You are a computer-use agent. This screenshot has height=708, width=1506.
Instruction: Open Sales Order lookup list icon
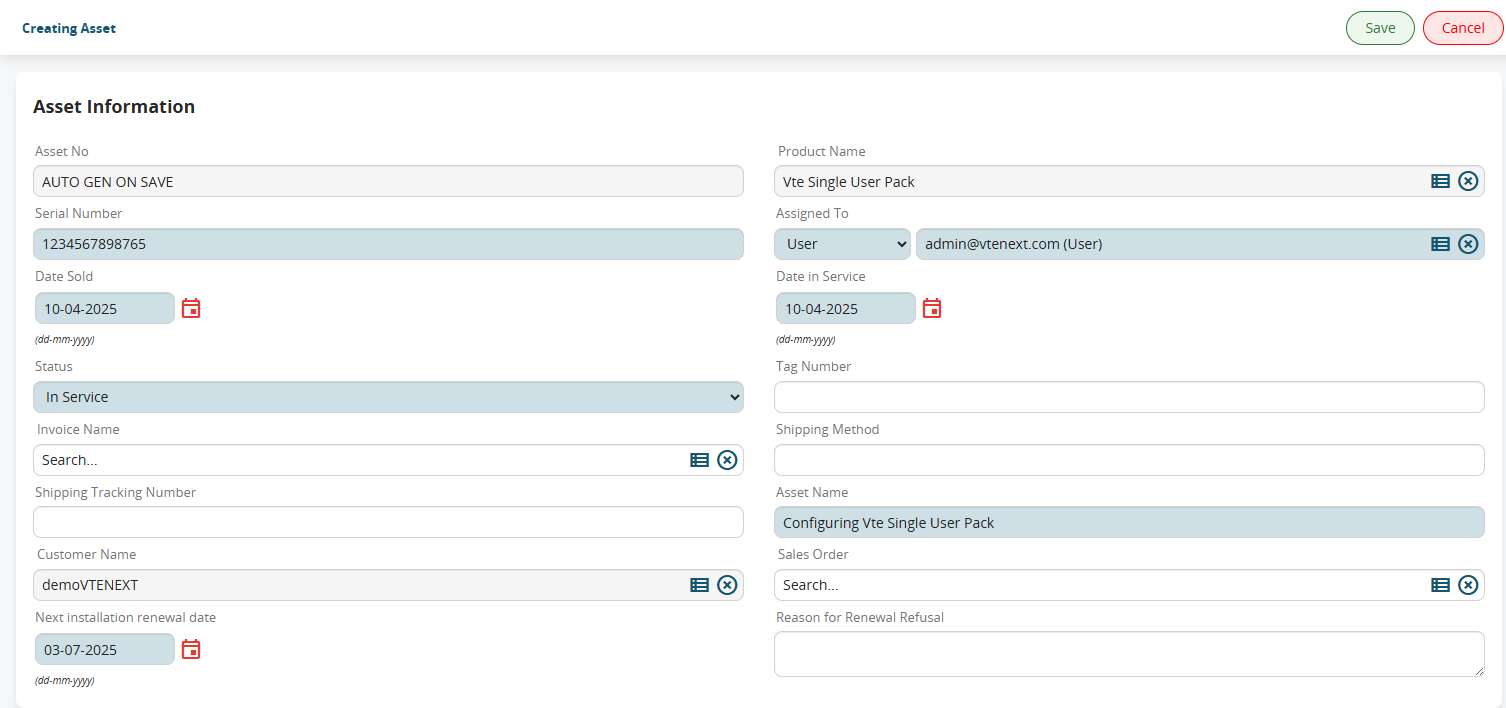pos(1440,585)
